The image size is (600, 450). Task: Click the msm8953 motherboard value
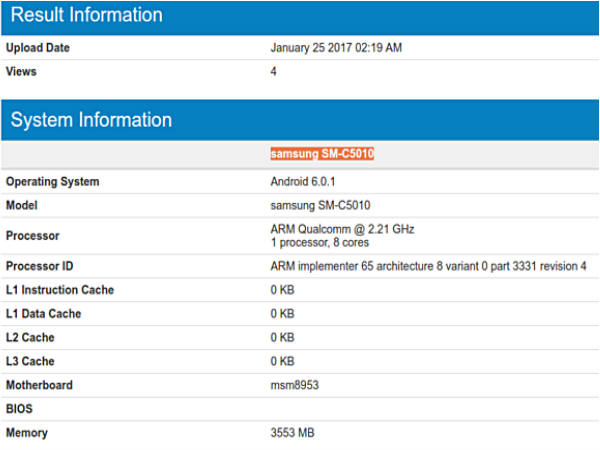click(294, 385)
